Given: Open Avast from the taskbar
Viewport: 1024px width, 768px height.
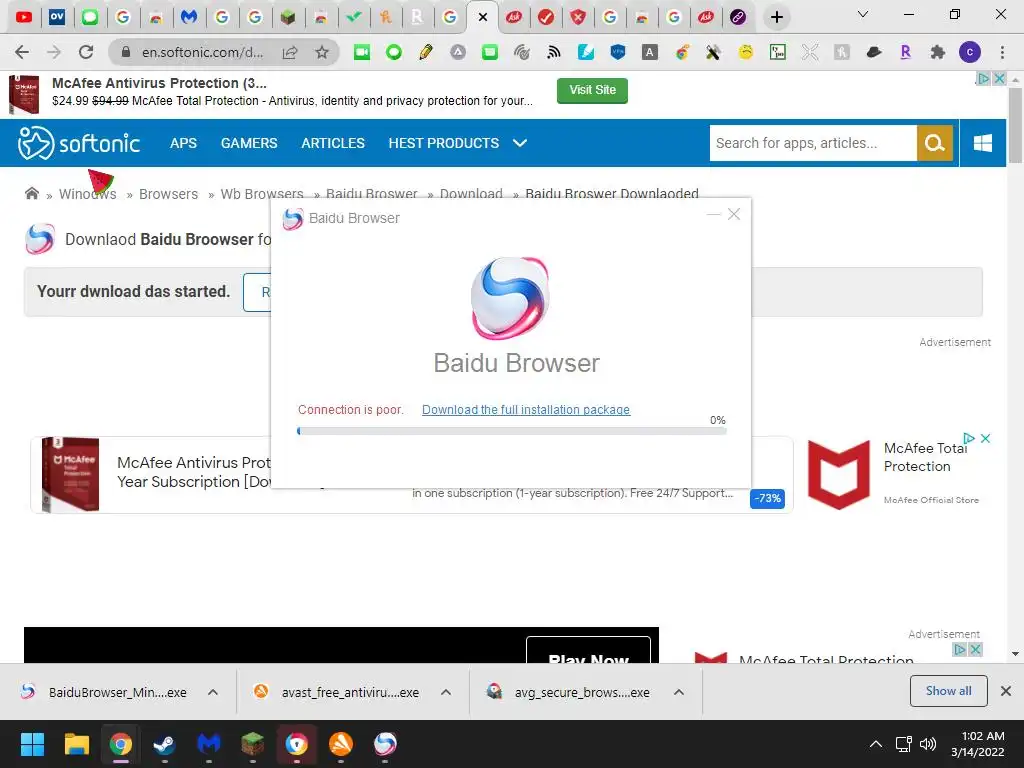Looking at the screenshot, I should [341, 744].
